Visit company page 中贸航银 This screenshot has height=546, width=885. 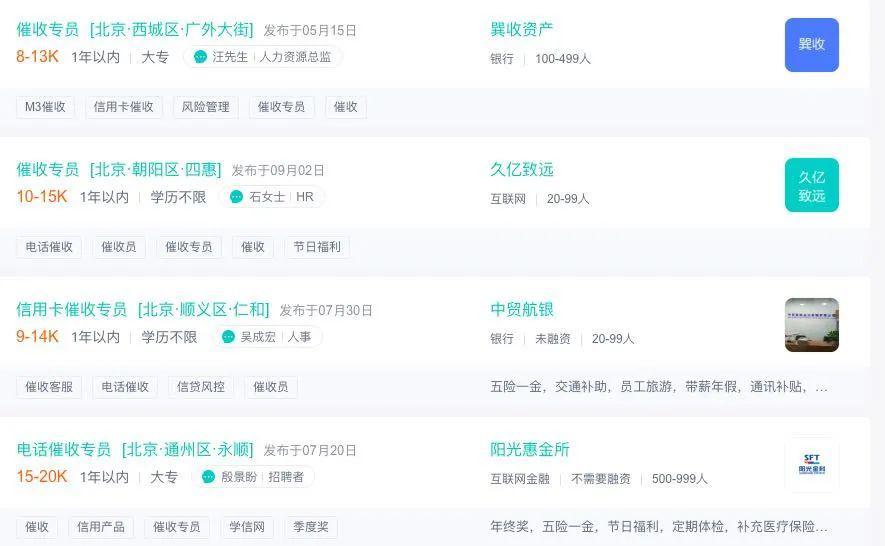coord(522,309)
